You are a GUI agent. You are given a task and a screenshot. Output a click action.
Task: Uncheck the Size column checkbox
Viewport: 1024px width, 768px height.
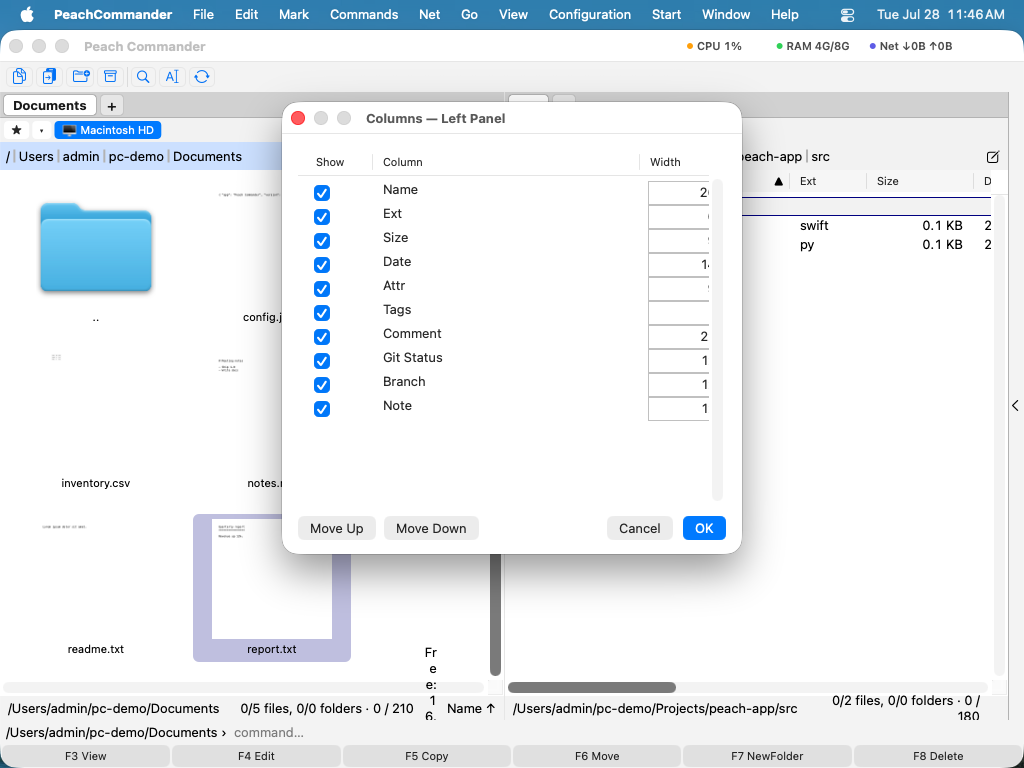[322, 241]
